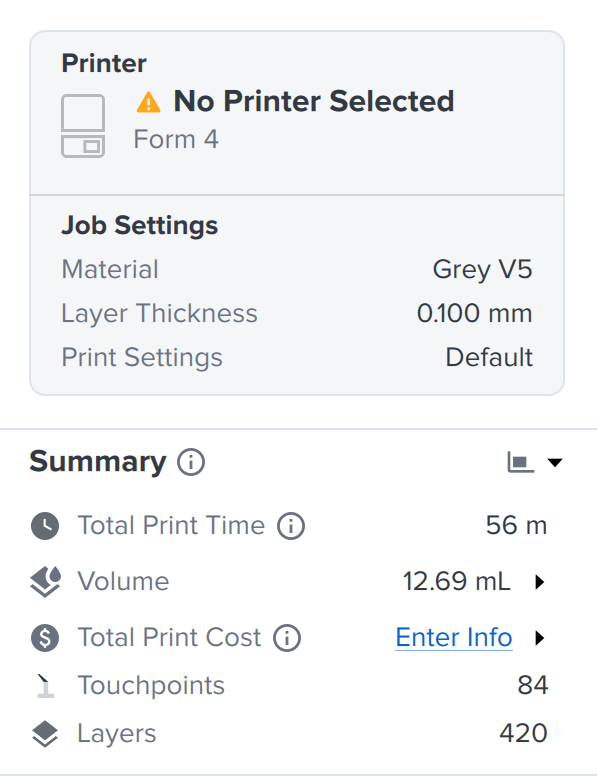
Task: Click the Touchpoints support icon
Action: tap(45, 686)
